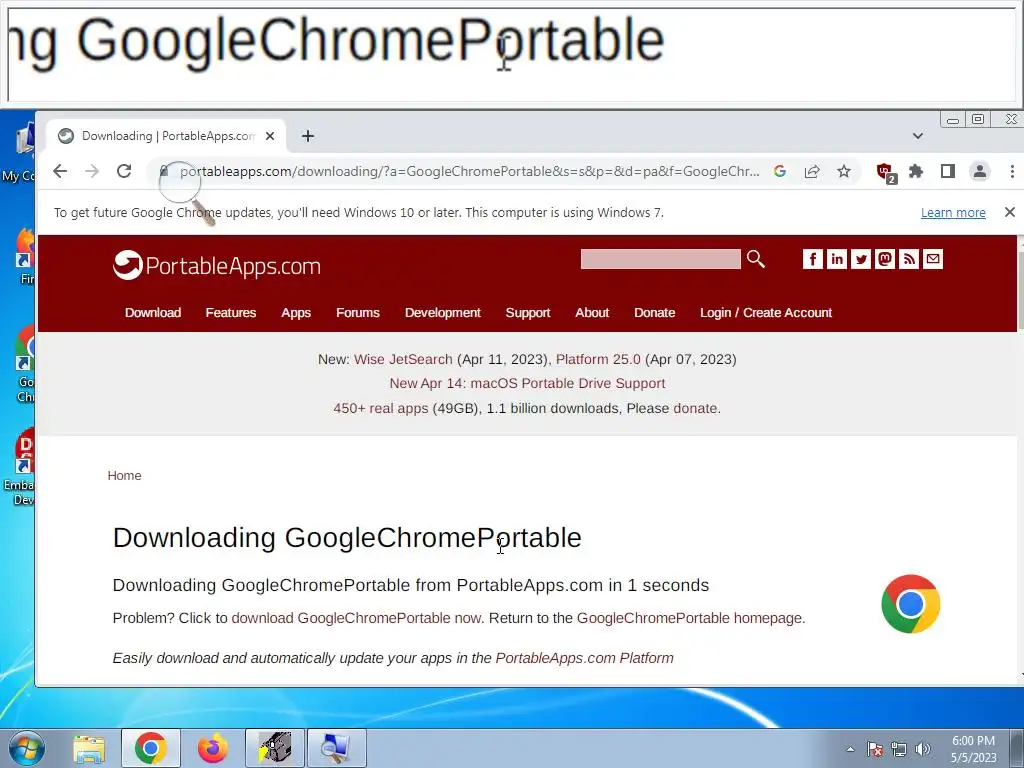This screenshot has height=768, width=1024.
Task: Close the Downloading PortableApps tab
Action: 270,136
